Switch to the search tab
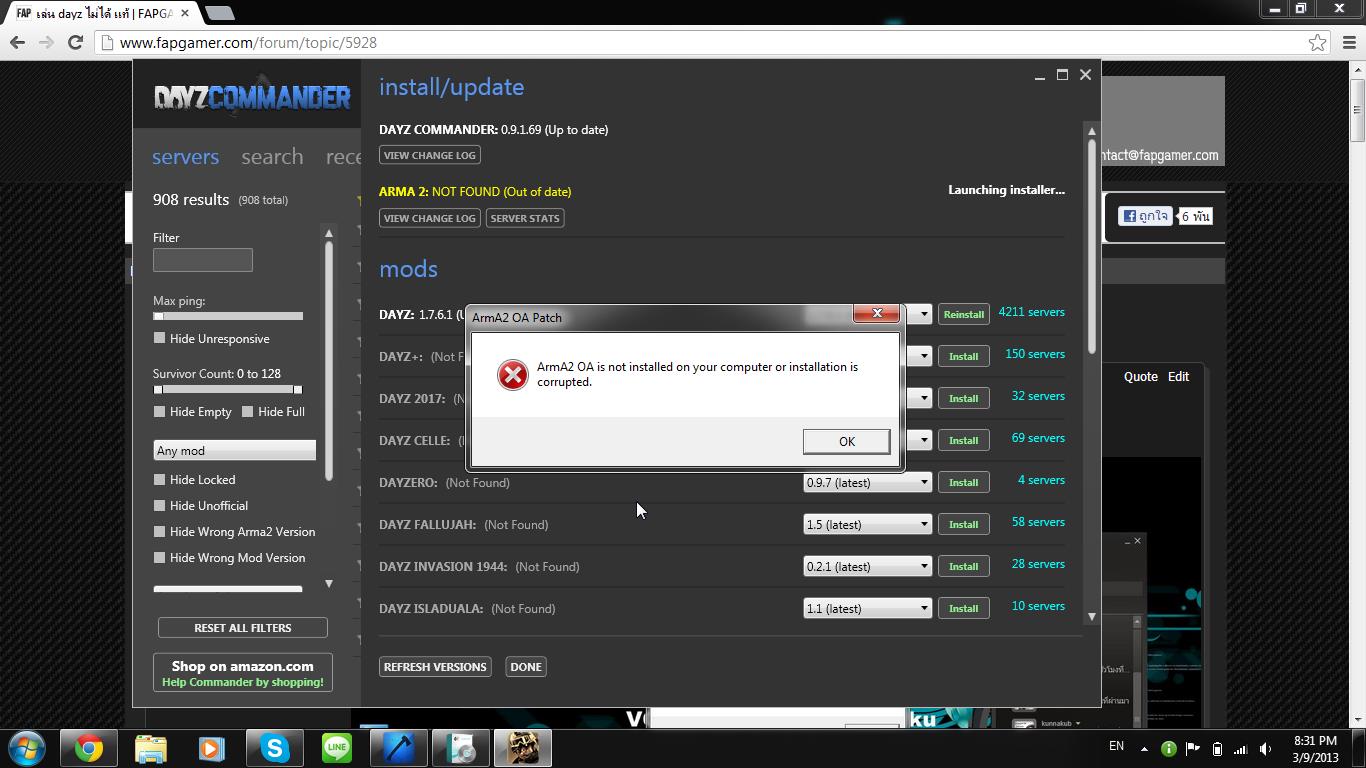 click(x=272, y=157)
